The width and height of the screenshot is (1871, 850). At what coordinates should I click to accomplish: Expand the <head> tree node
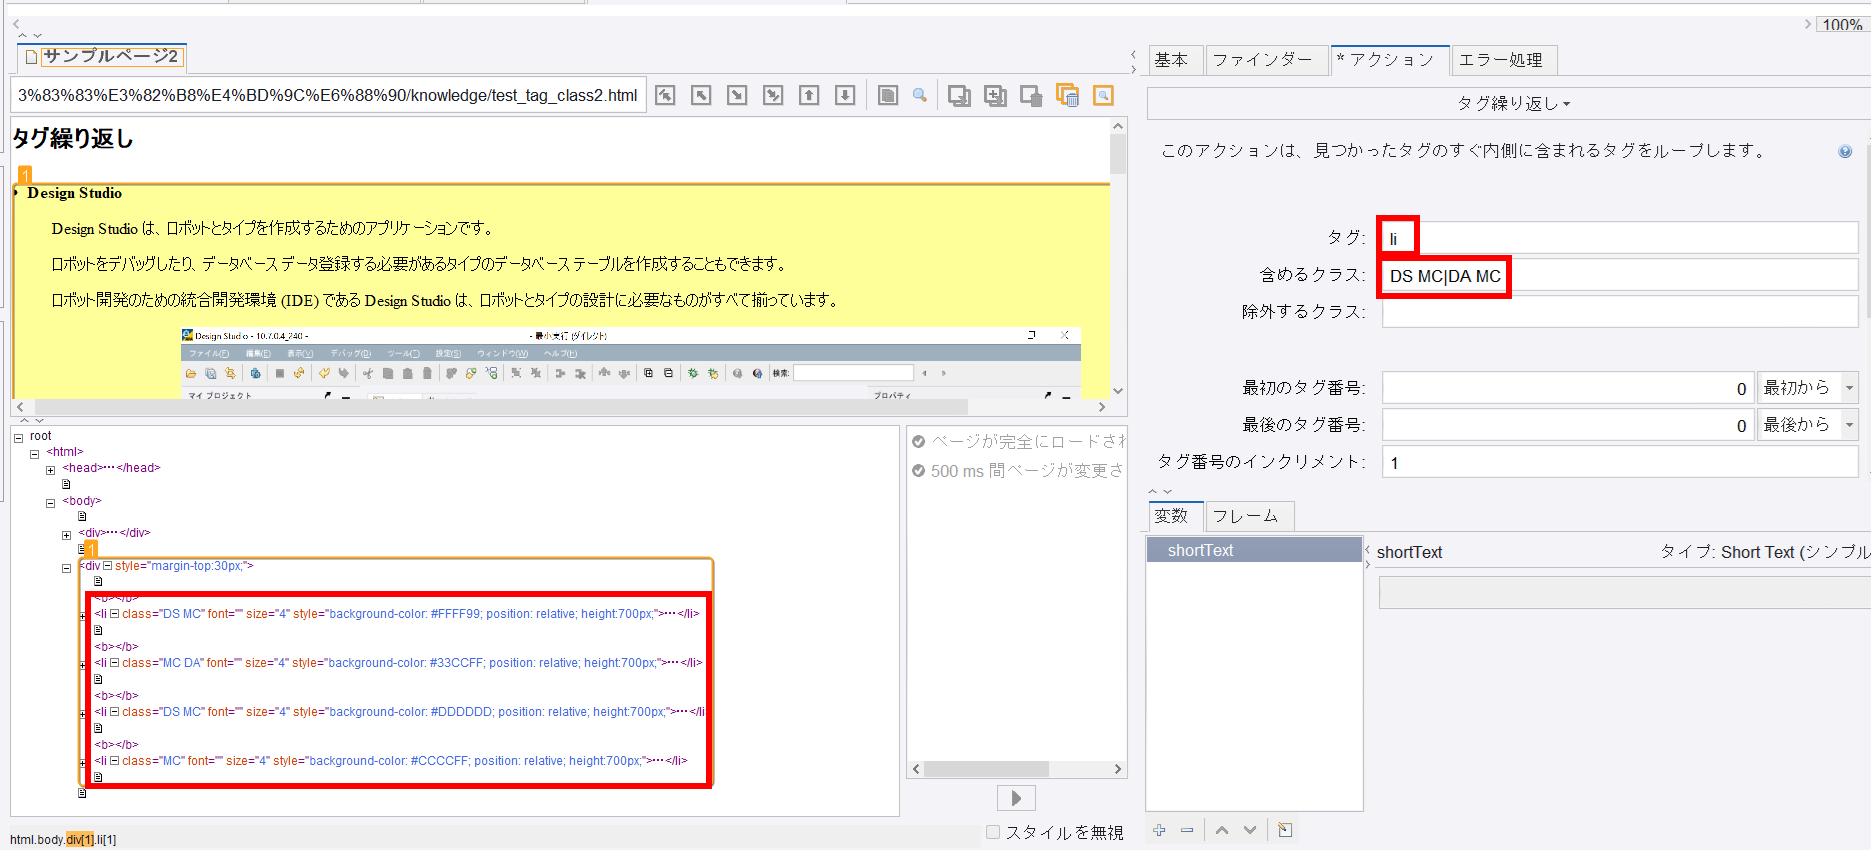click(x=50, y=470)
